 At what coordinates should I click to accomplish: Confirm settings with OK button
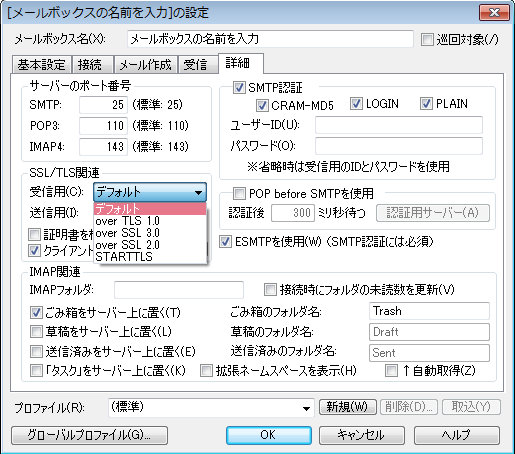(x=269, y=435)
